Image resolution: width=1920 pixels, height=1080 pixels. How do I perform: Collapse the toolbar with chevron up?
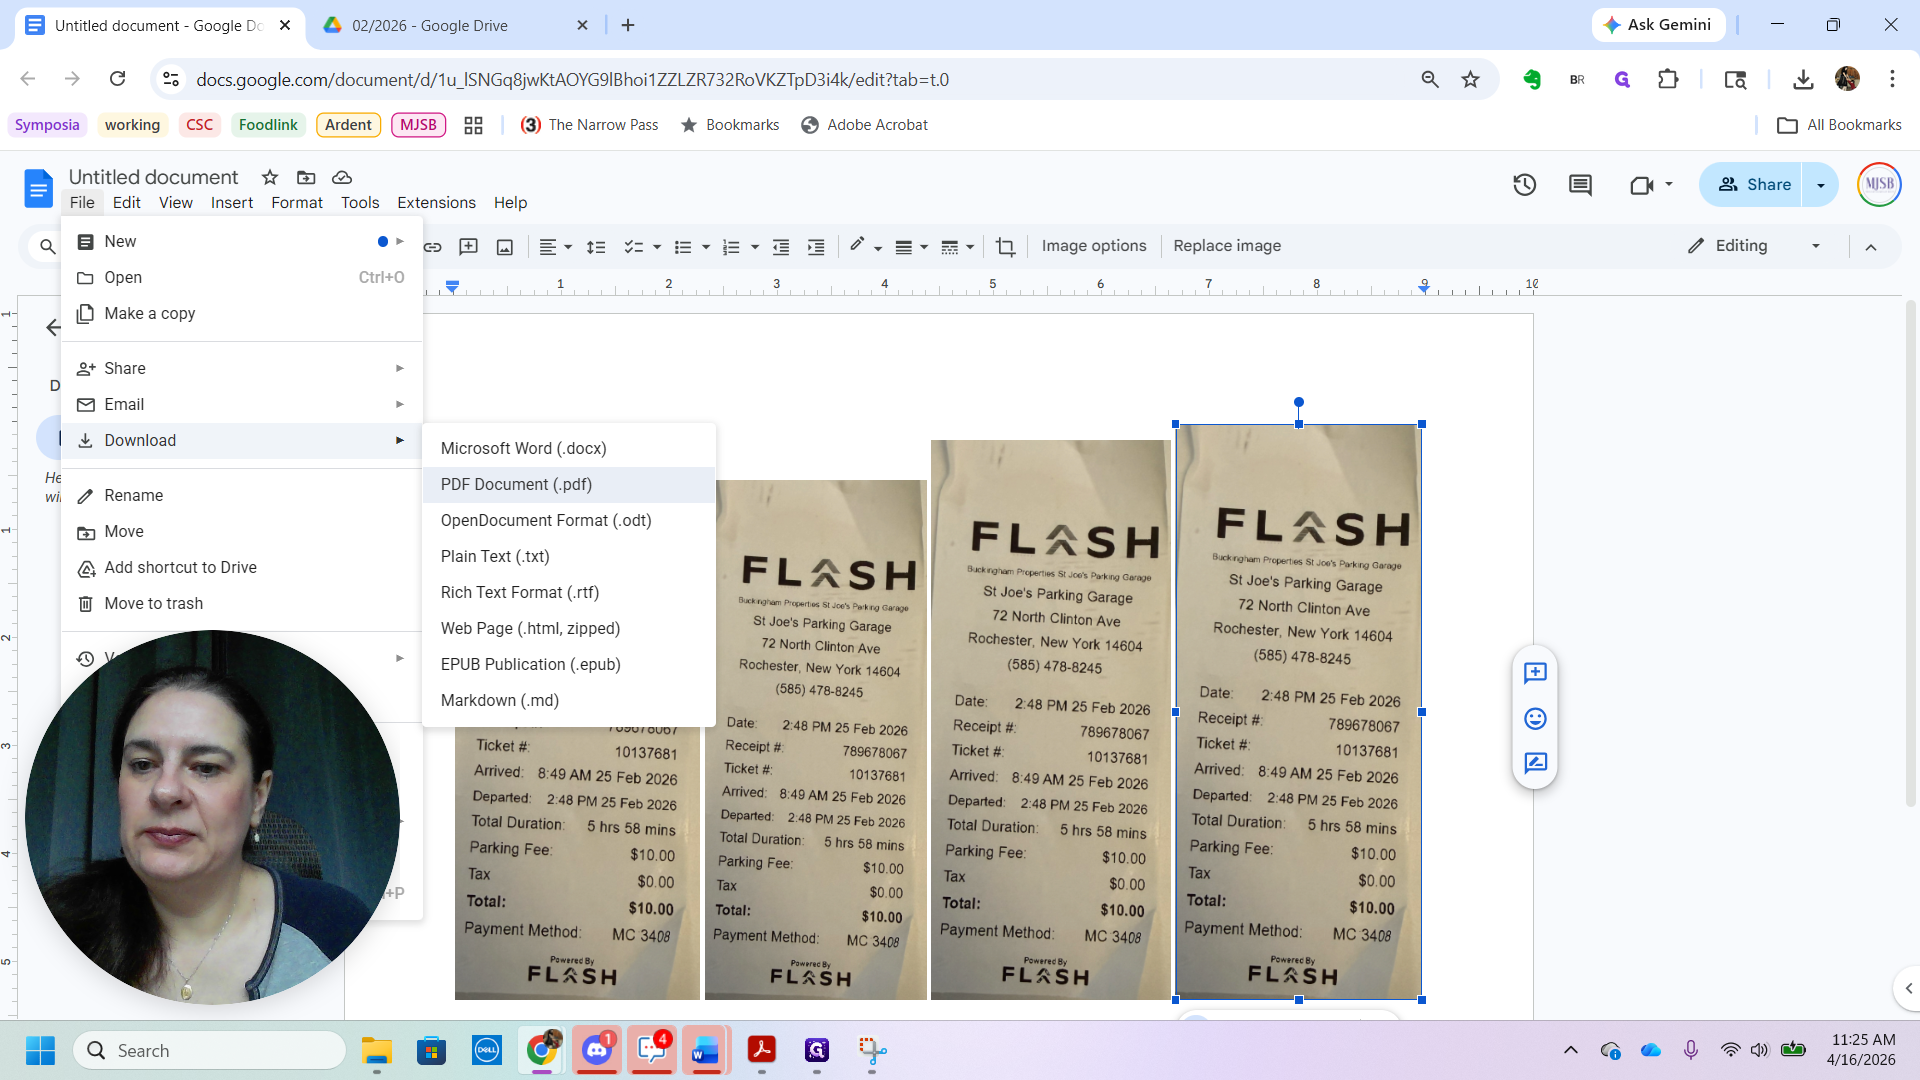[x=1871, y=247]
